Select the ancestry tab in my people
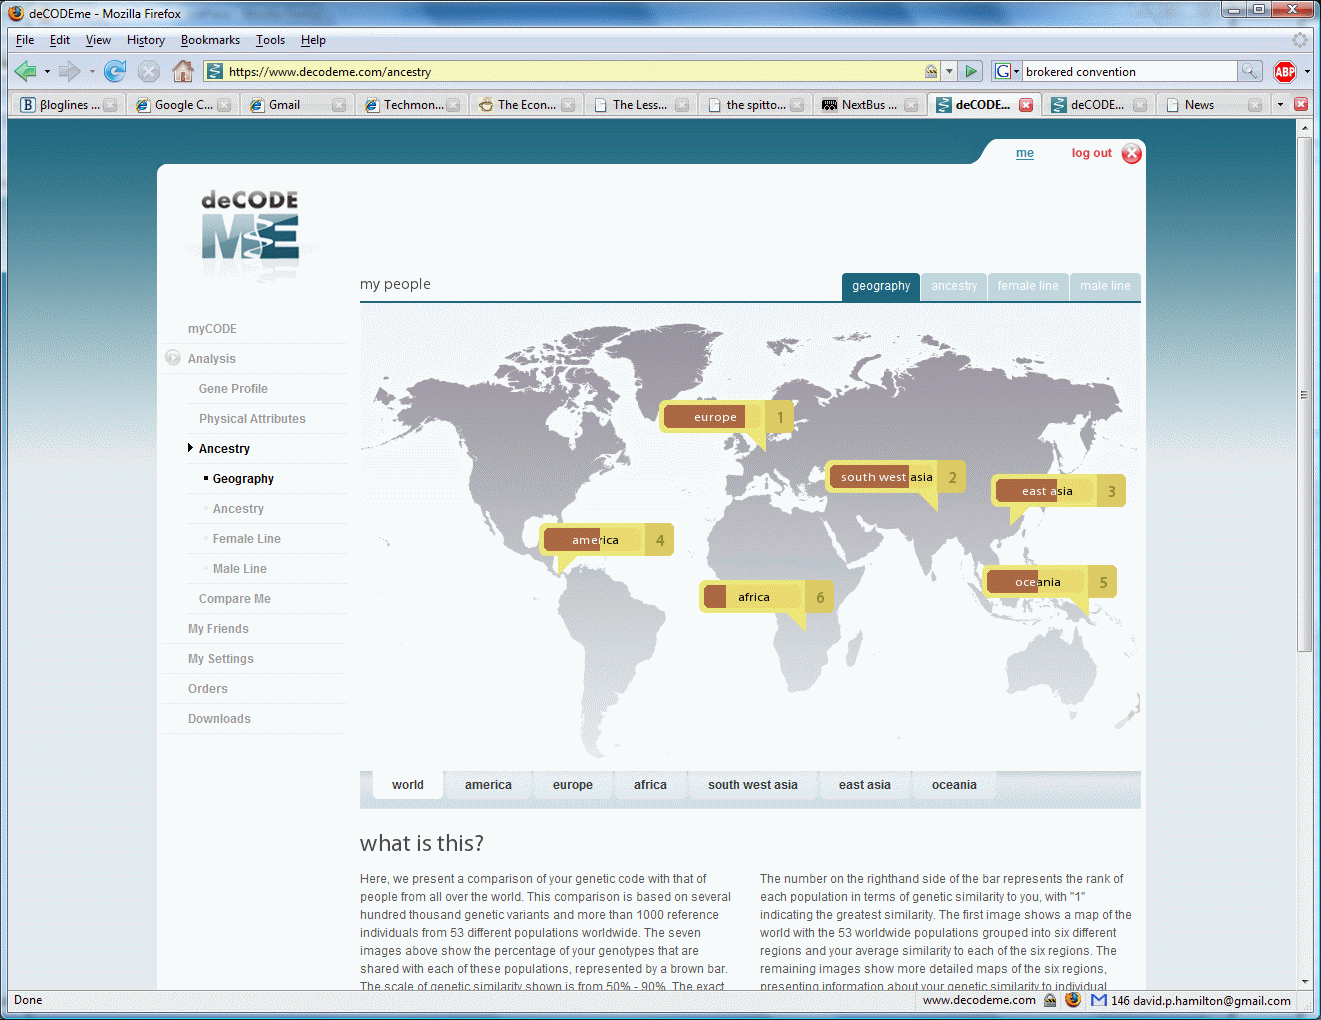Screen dimensions: 1321x1020 click(x=954, y=286)
